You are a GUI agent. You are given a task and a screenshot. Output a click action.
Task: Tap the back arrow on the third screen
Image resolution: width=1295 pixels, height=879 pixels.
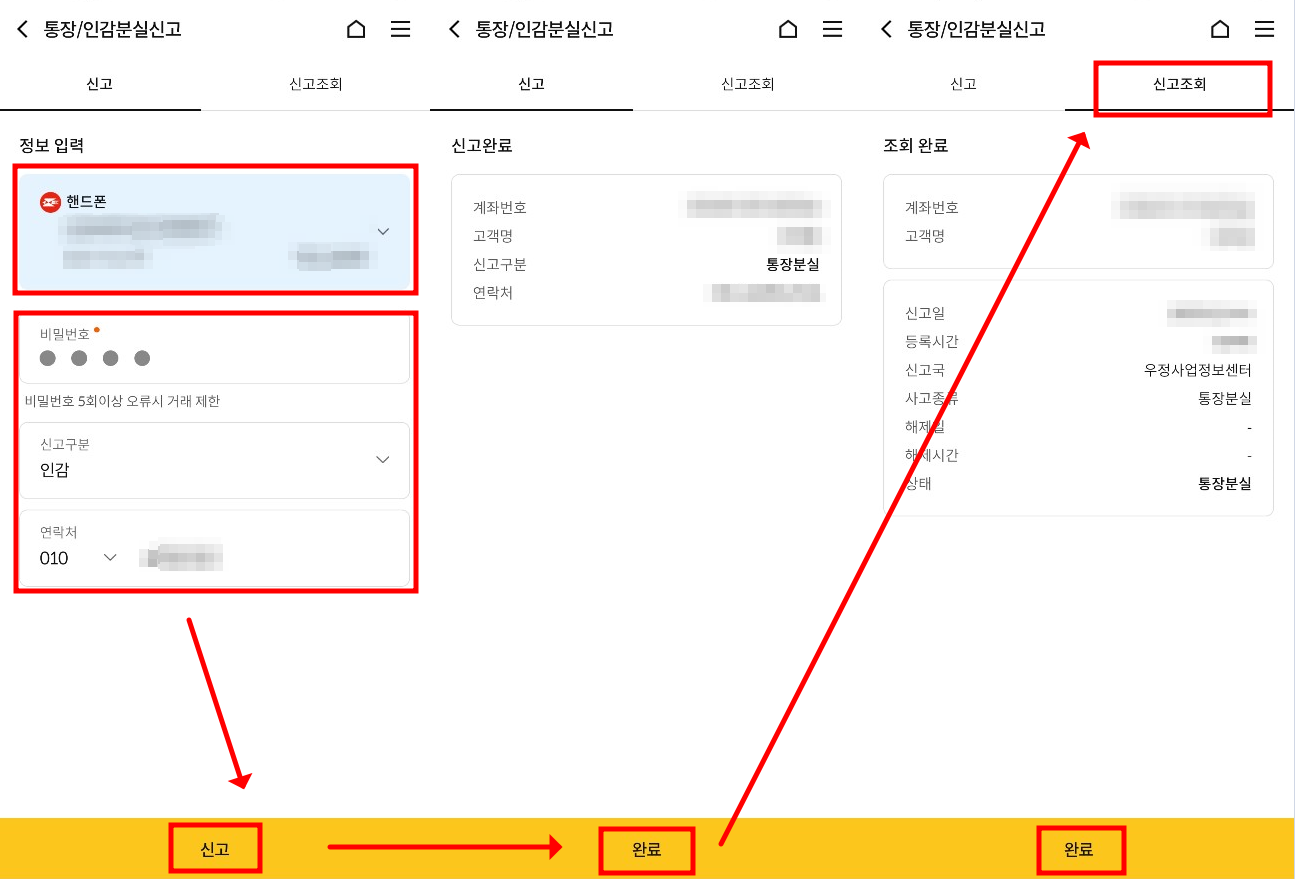click(x=886, y=29)
